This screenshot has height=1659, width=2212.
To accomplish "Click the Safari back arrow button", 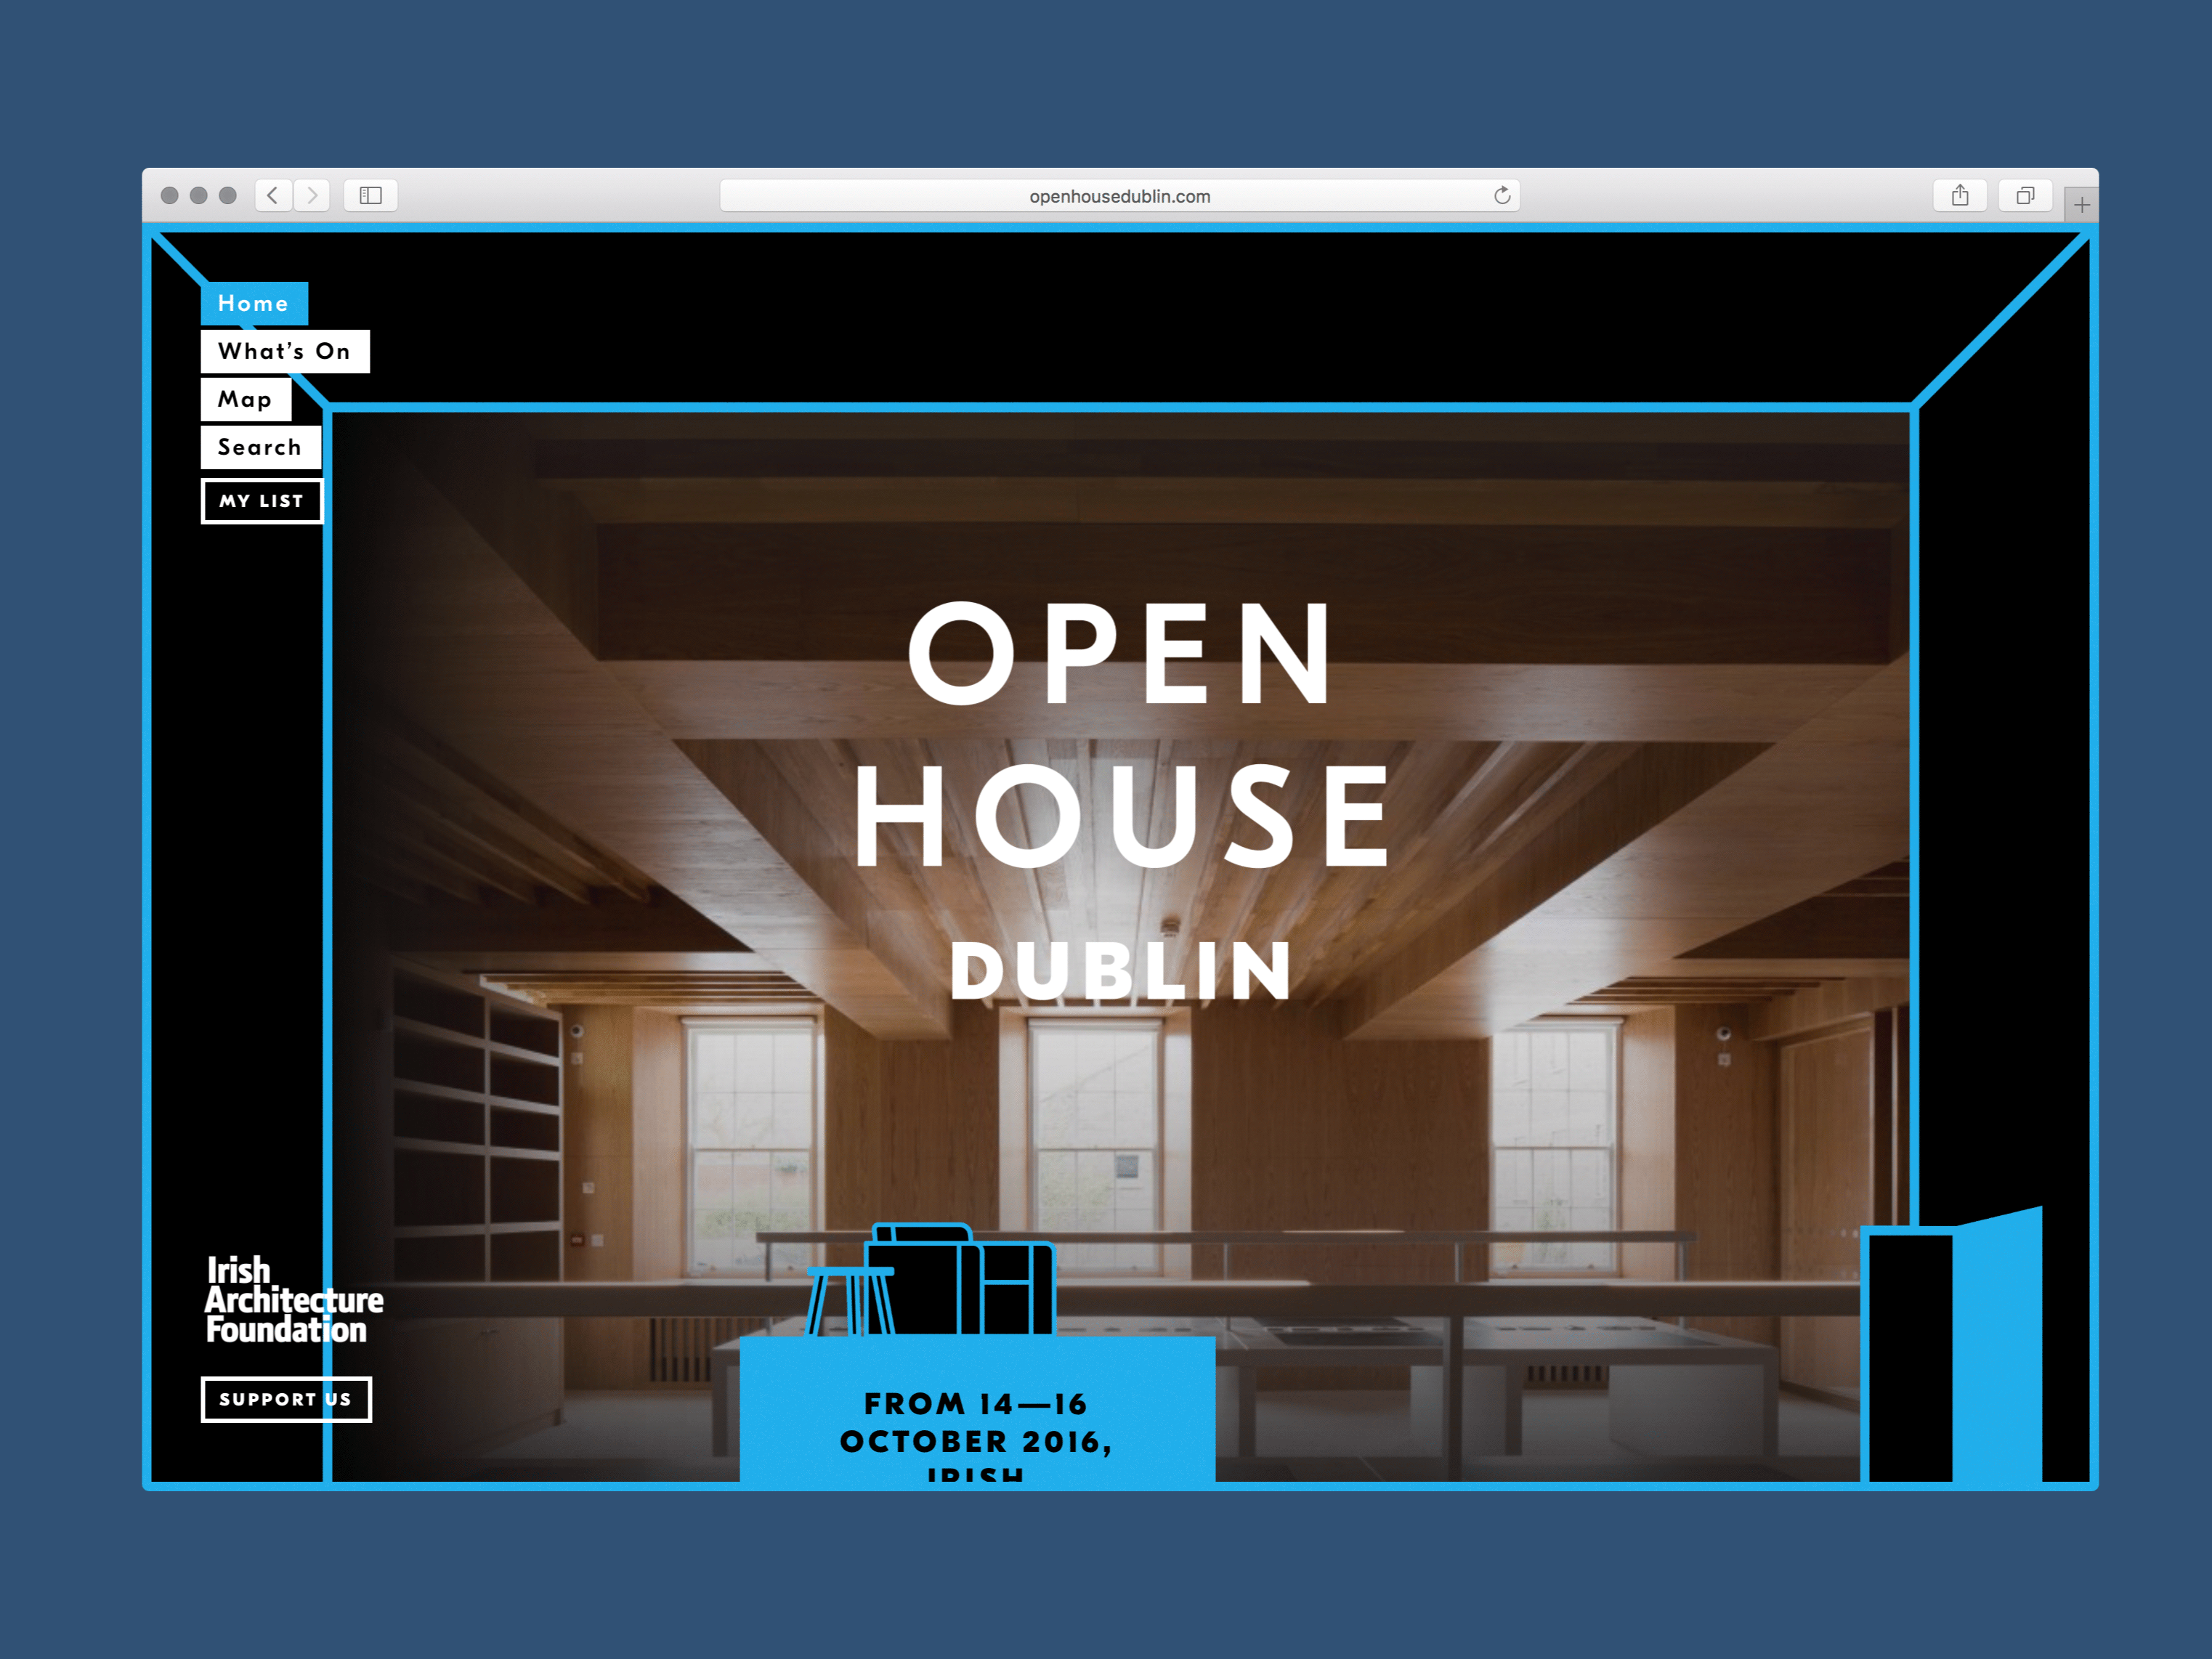I will pos(273,195).
